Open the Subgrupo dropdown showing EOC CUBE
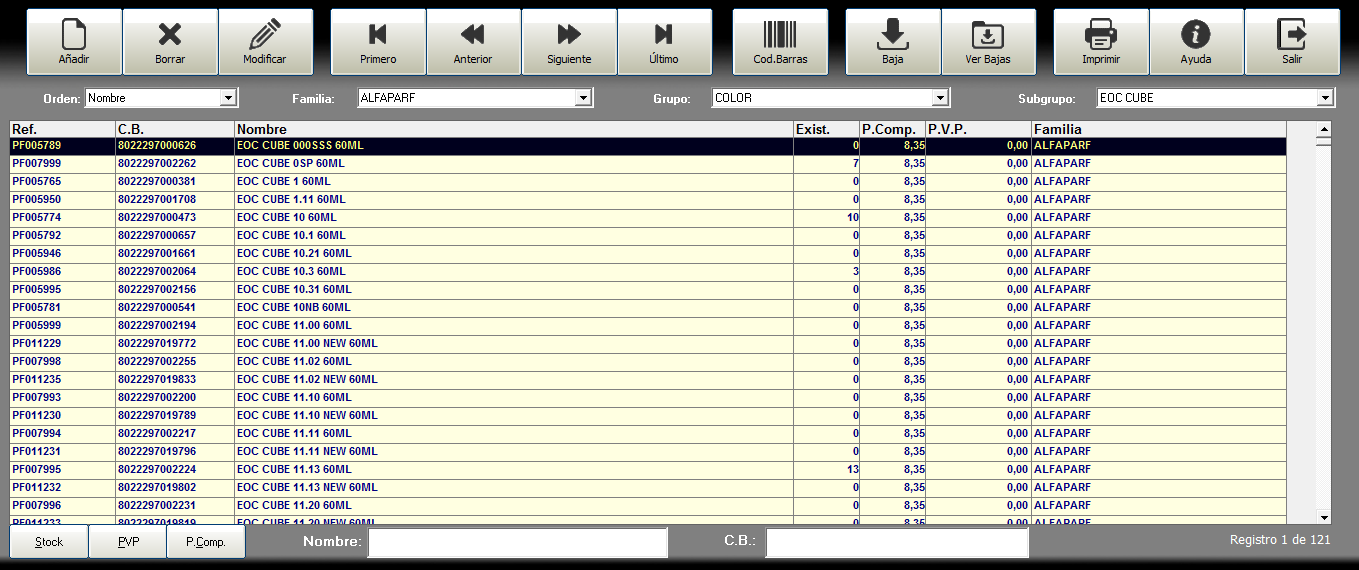1359x570 pixels. coord(1326,98)
